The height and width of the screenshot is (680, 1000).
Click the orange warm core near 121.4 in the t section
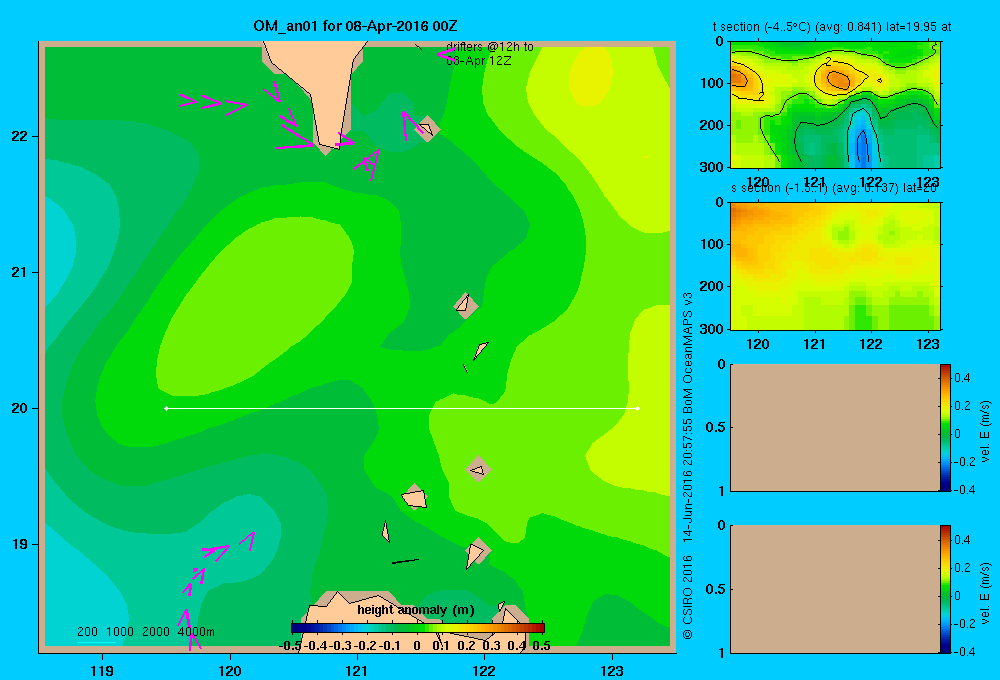[x=837, y=80]
